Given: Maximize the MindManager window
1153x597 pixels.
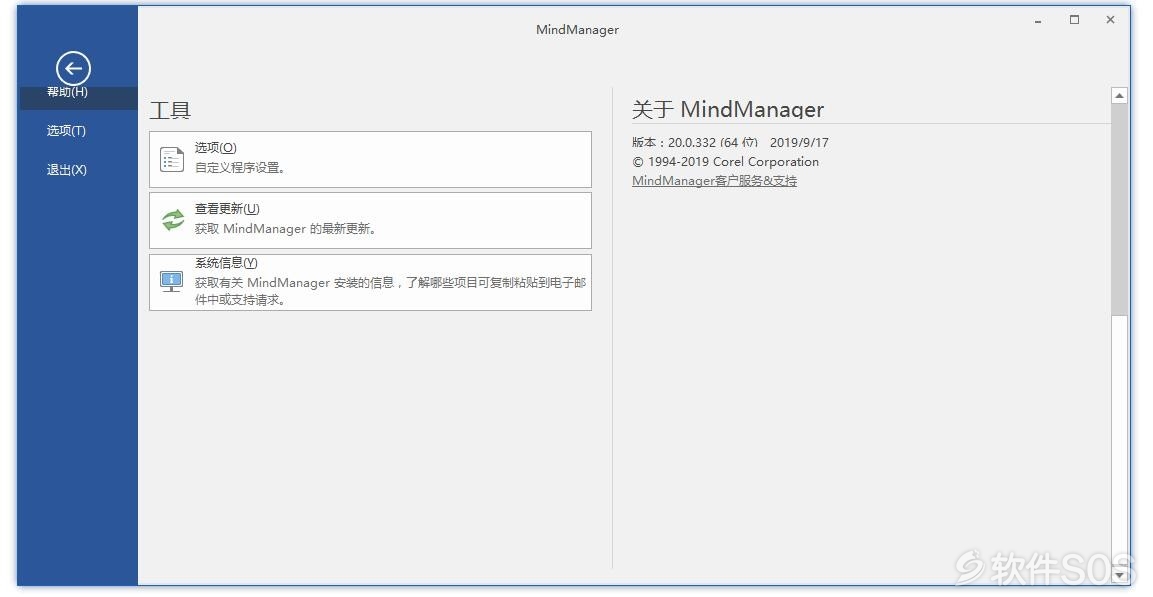Looking at the screenshot, I should coord(1074,20).
